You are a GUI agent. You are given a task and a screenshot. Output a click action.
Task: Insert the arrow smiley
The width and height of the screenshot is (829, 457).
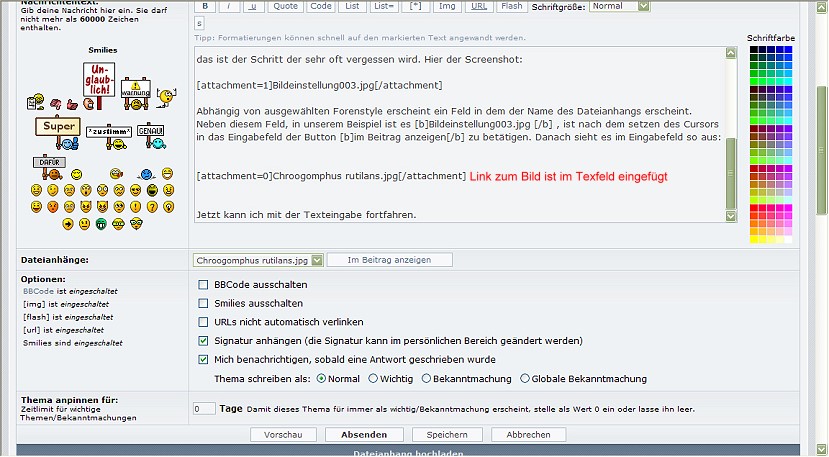click(x=68, y=224)
